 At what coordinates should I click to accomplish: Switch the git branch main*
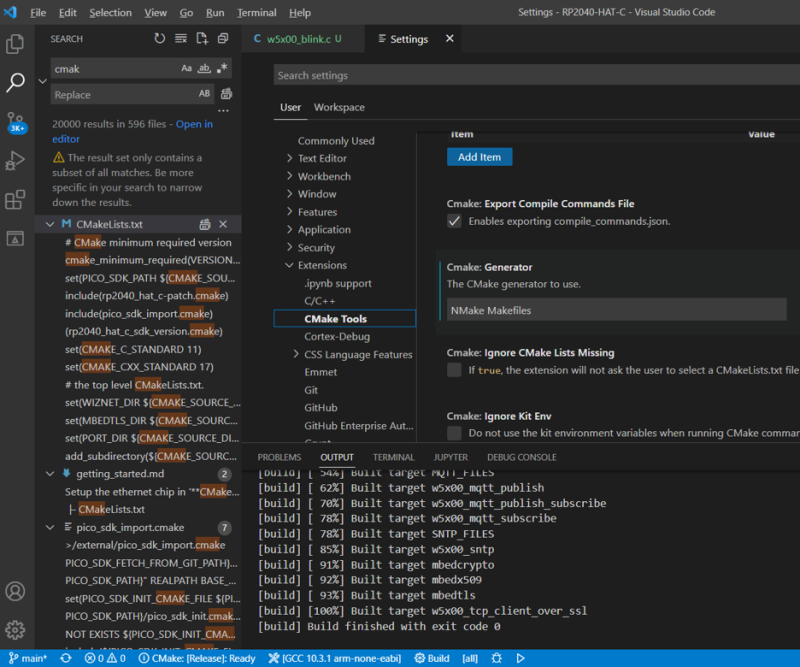coord(28,658)
